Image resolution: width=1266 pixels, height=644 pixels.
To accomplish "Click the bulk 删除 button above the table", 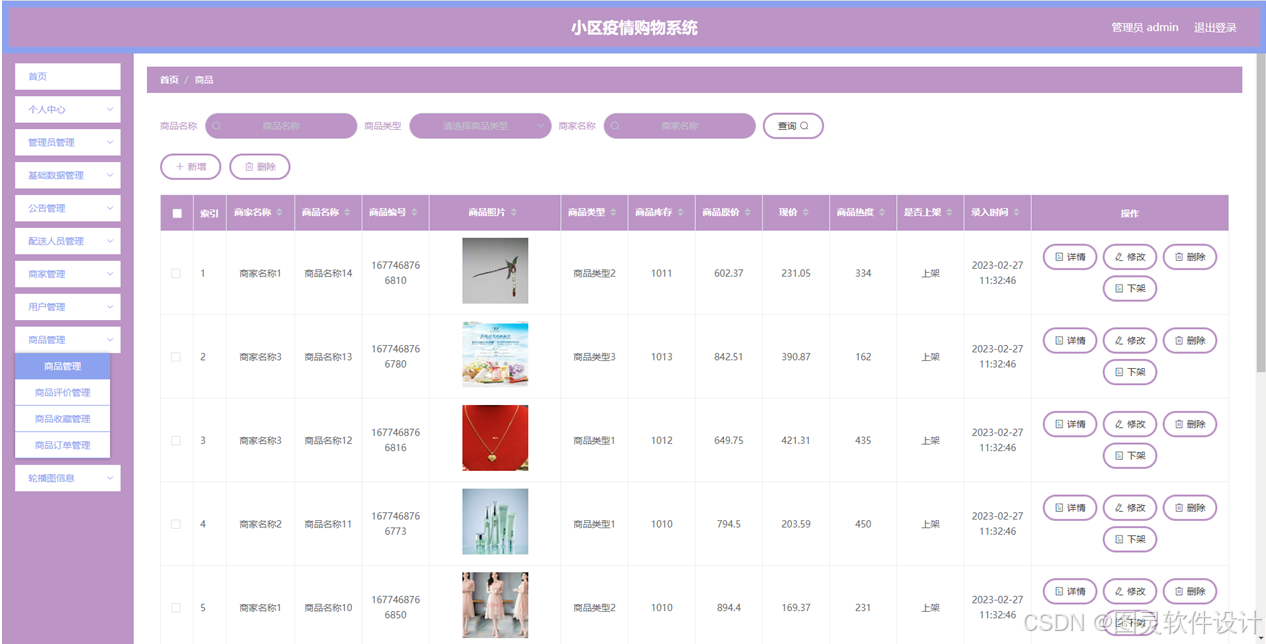I will click(x=260, y=167).
